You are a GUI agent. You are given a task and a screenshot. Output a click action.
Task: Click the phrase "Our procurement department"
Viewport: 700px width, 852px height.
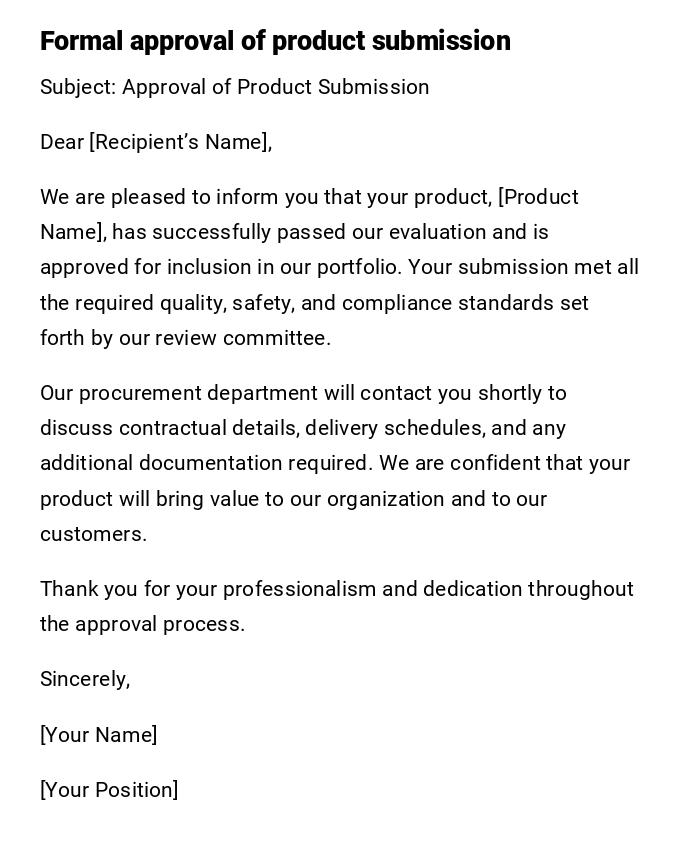pyautogui.click(x=178, y=393)
